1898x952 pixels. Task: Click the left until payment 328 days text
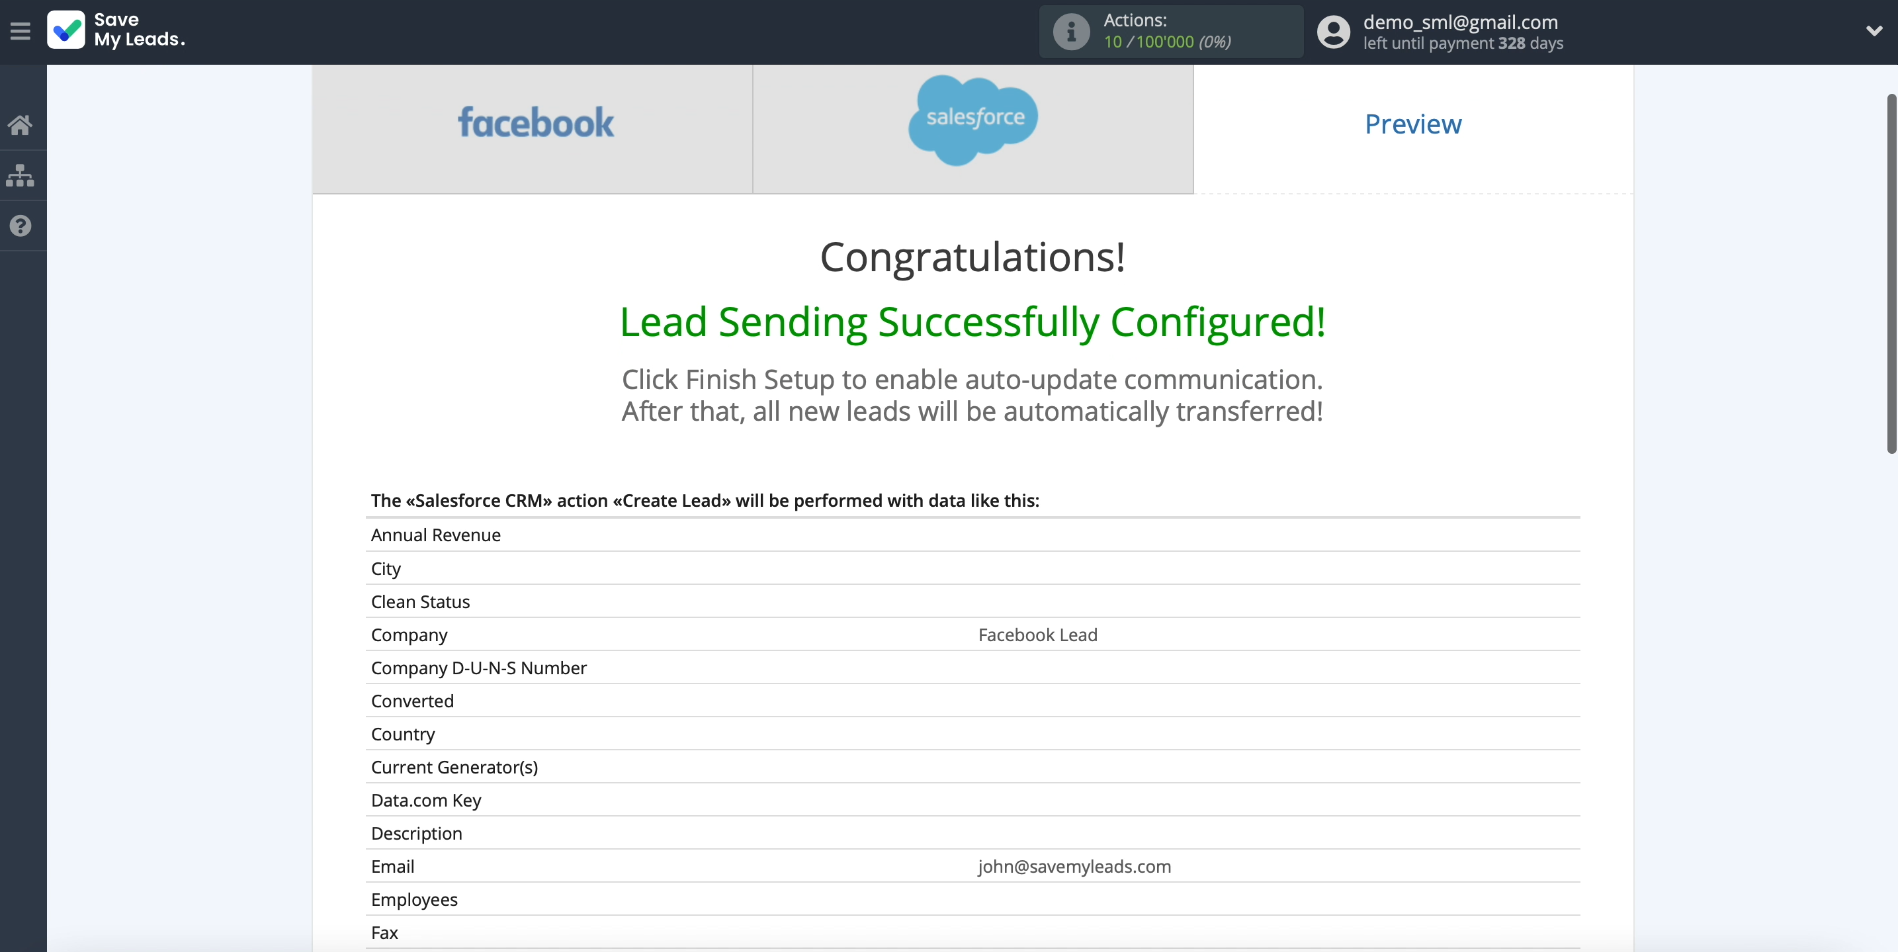tap(1463, 44)
